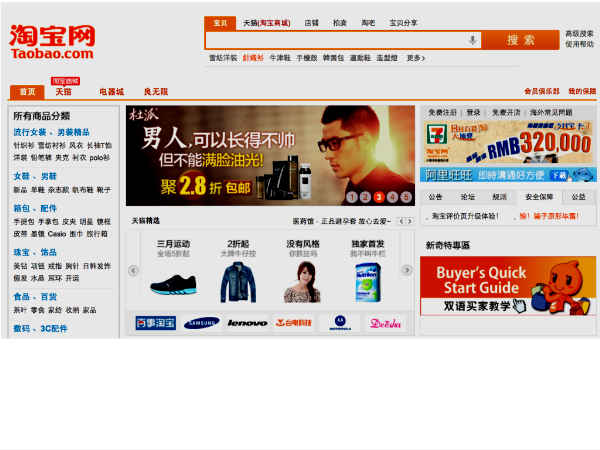Open the black sneaker product image

coord(173,285)
